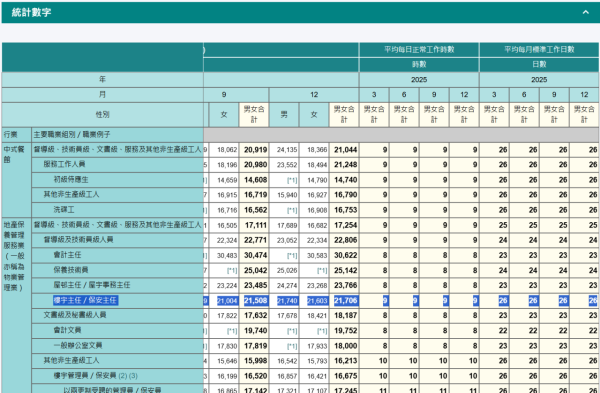Select the 初級侍應生 row label
The image size is (600, 393).
[71, 179]
